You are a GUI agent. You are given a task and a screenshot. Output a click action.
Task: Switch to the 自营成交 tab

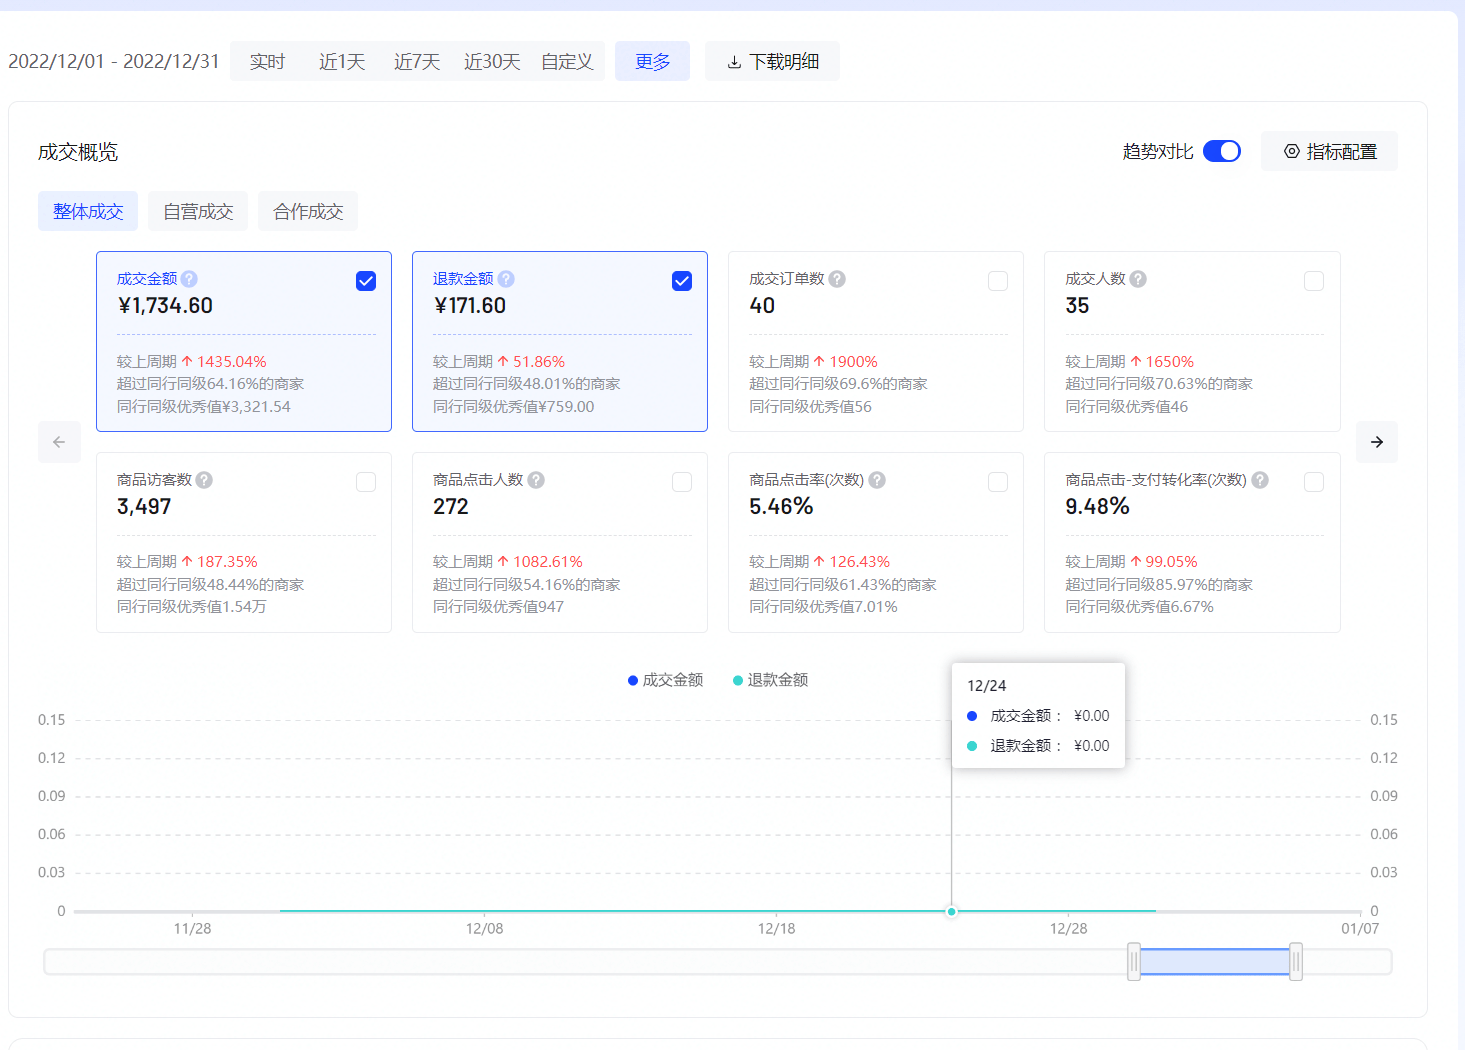click(x=198, y=212)
